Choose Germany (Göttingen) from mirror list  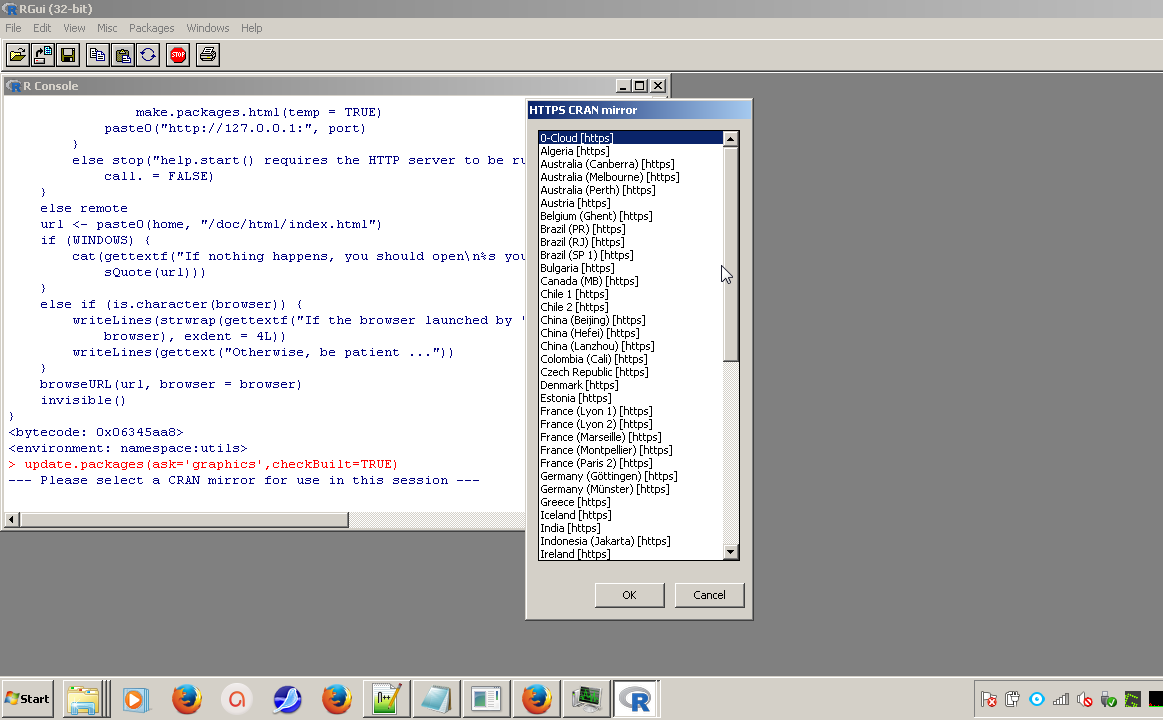point(608,476)
